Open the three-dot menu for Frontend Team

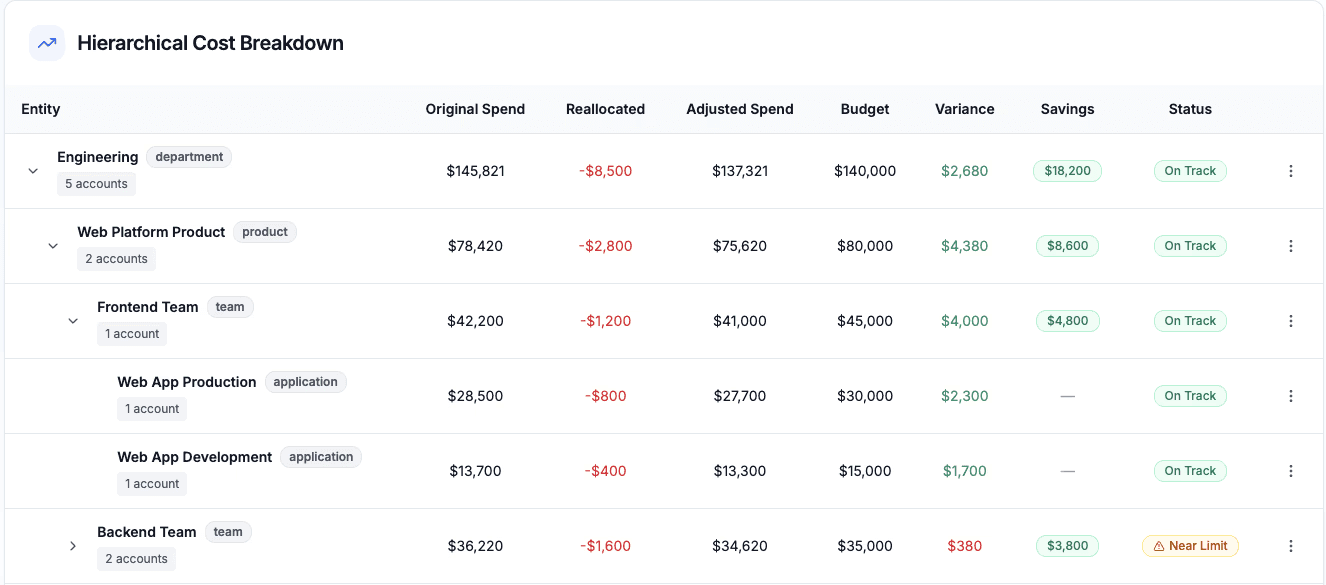tap(1290, 321)
